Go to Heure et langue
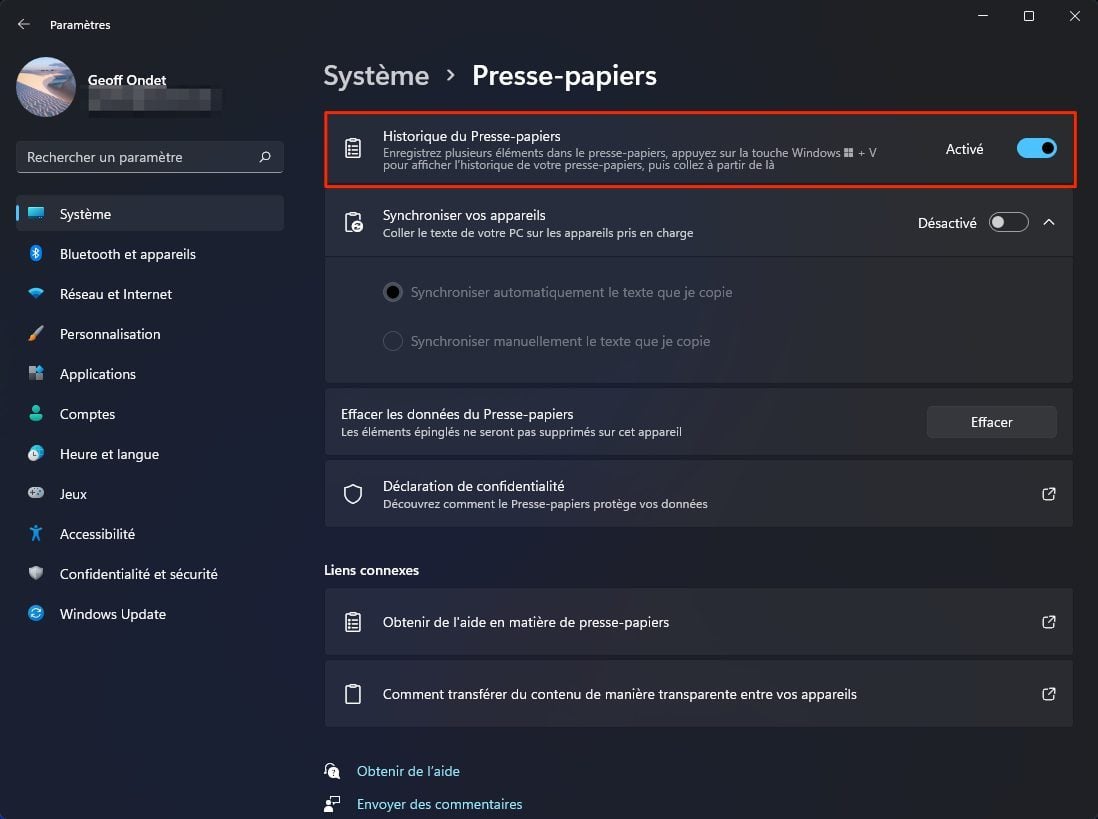This screenshot has width=1098, height=819. pyautogui.click(x=150, y=453)
